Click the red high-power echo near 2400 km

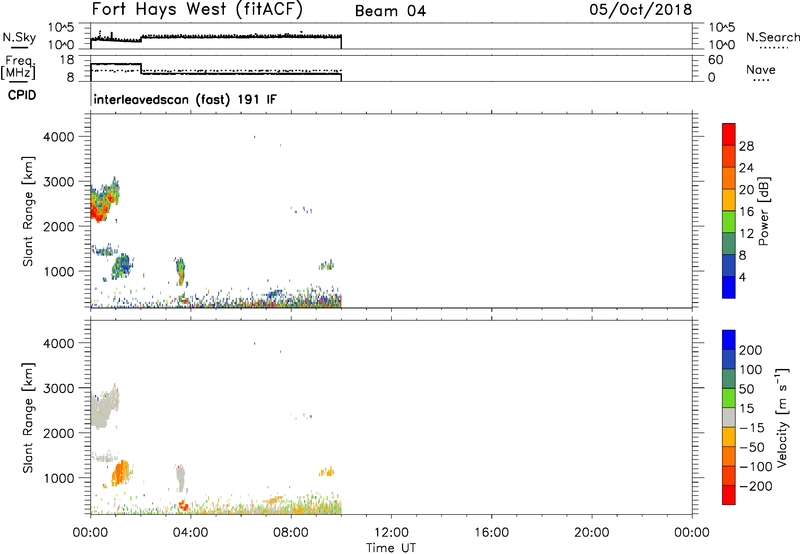[97, 210]
